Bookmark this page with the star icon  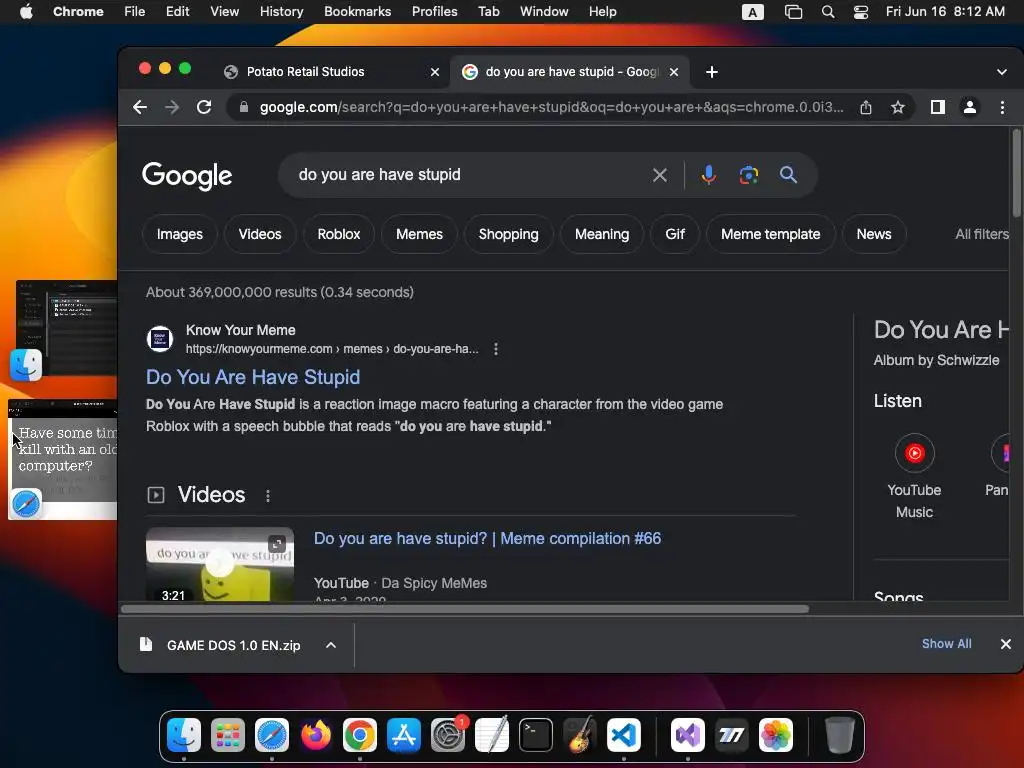[x=898, y=107]
